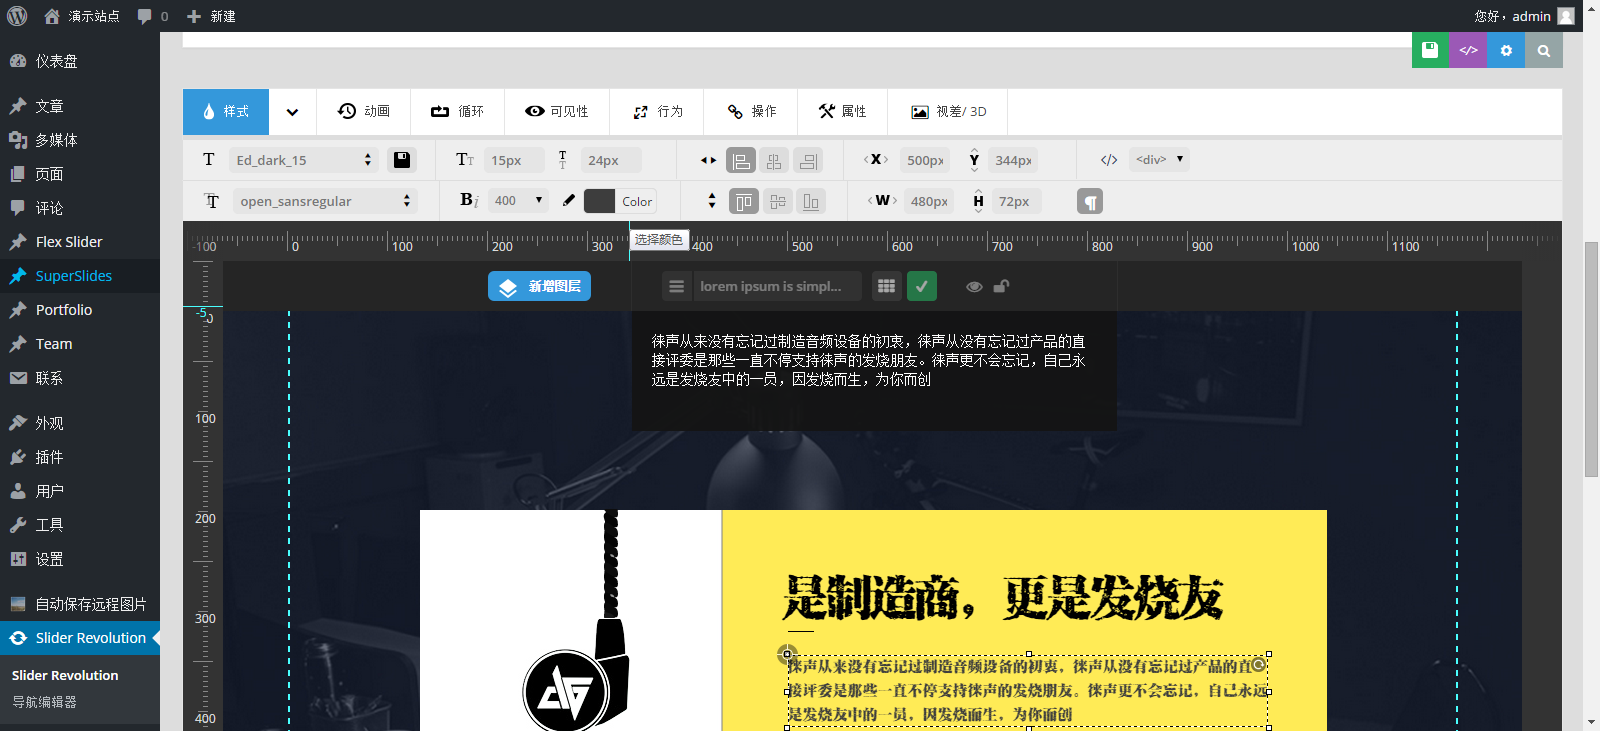The image size is (1600, 731).
Task: Open the Ed_dark_15 style dropdown
Action: pos(304,160)
